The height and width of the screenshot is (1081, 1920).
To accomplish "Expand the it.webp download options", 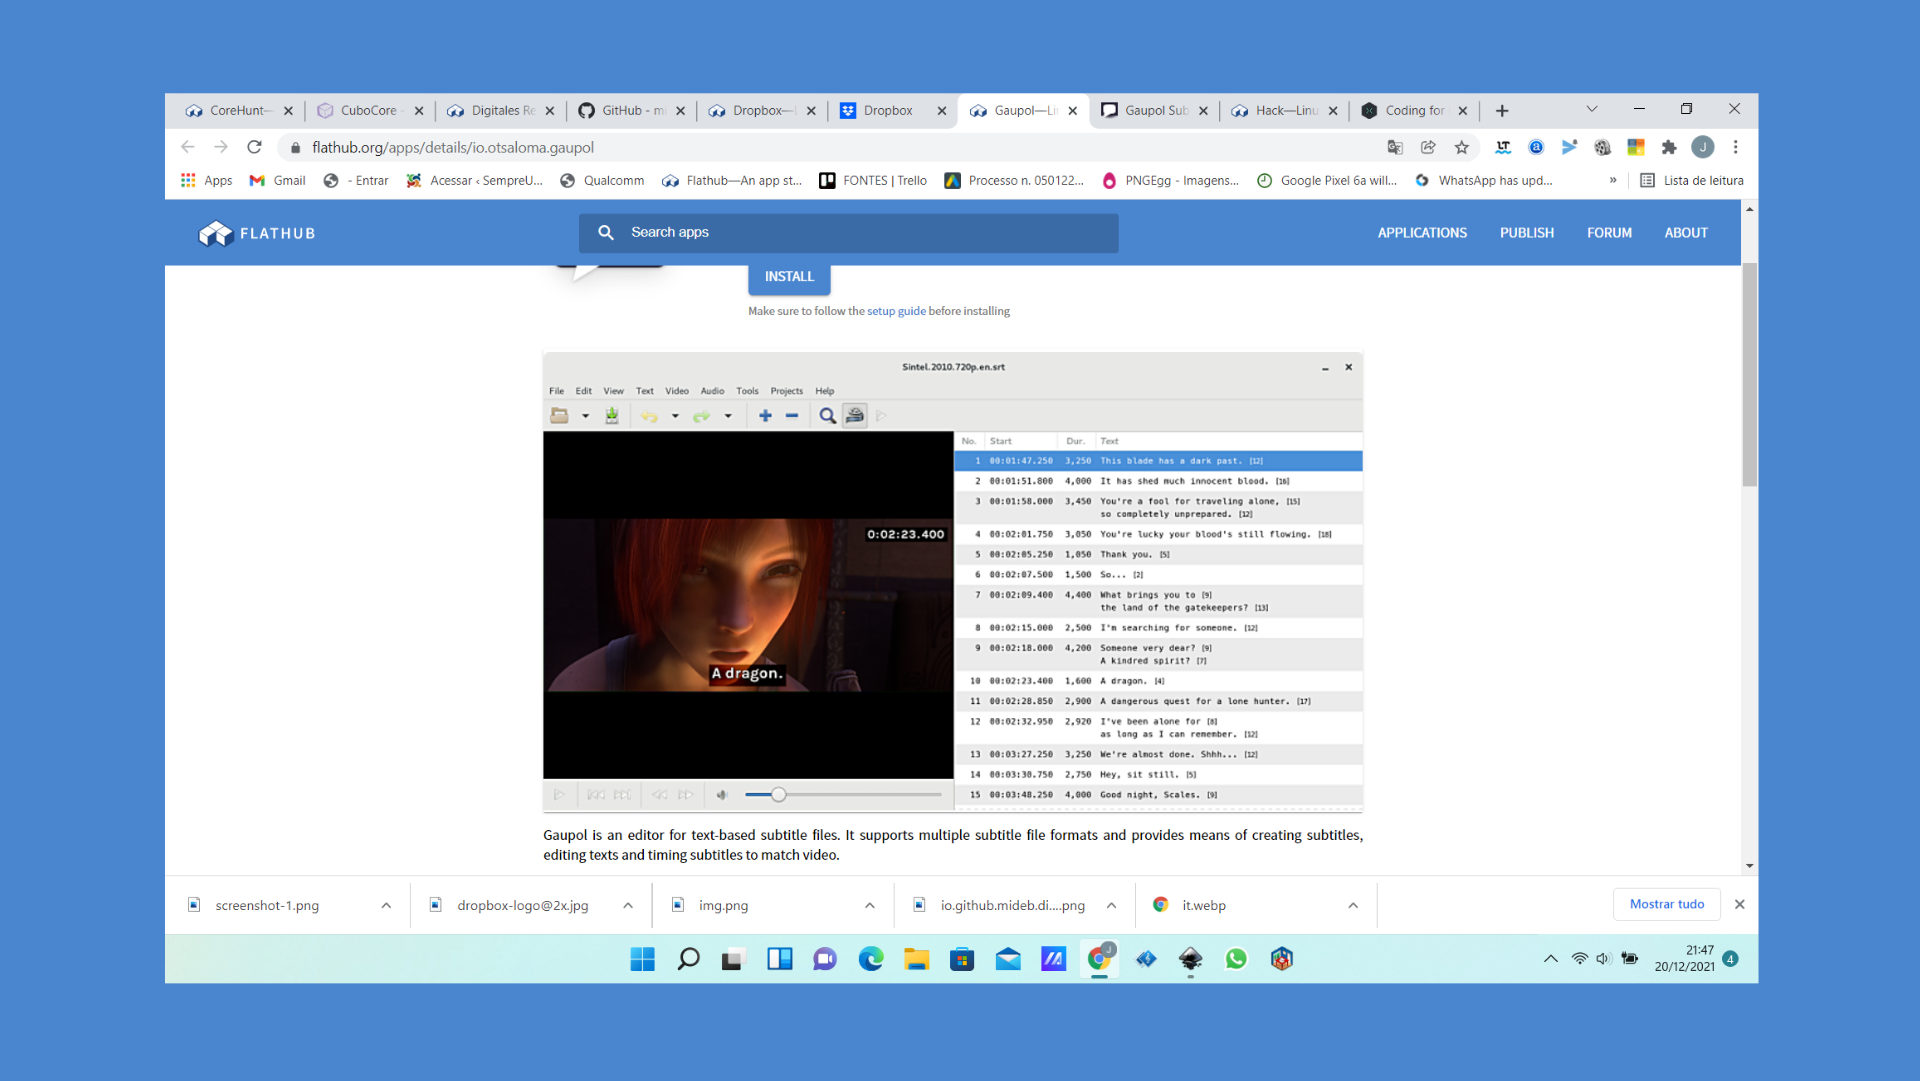I will 1353,905.
